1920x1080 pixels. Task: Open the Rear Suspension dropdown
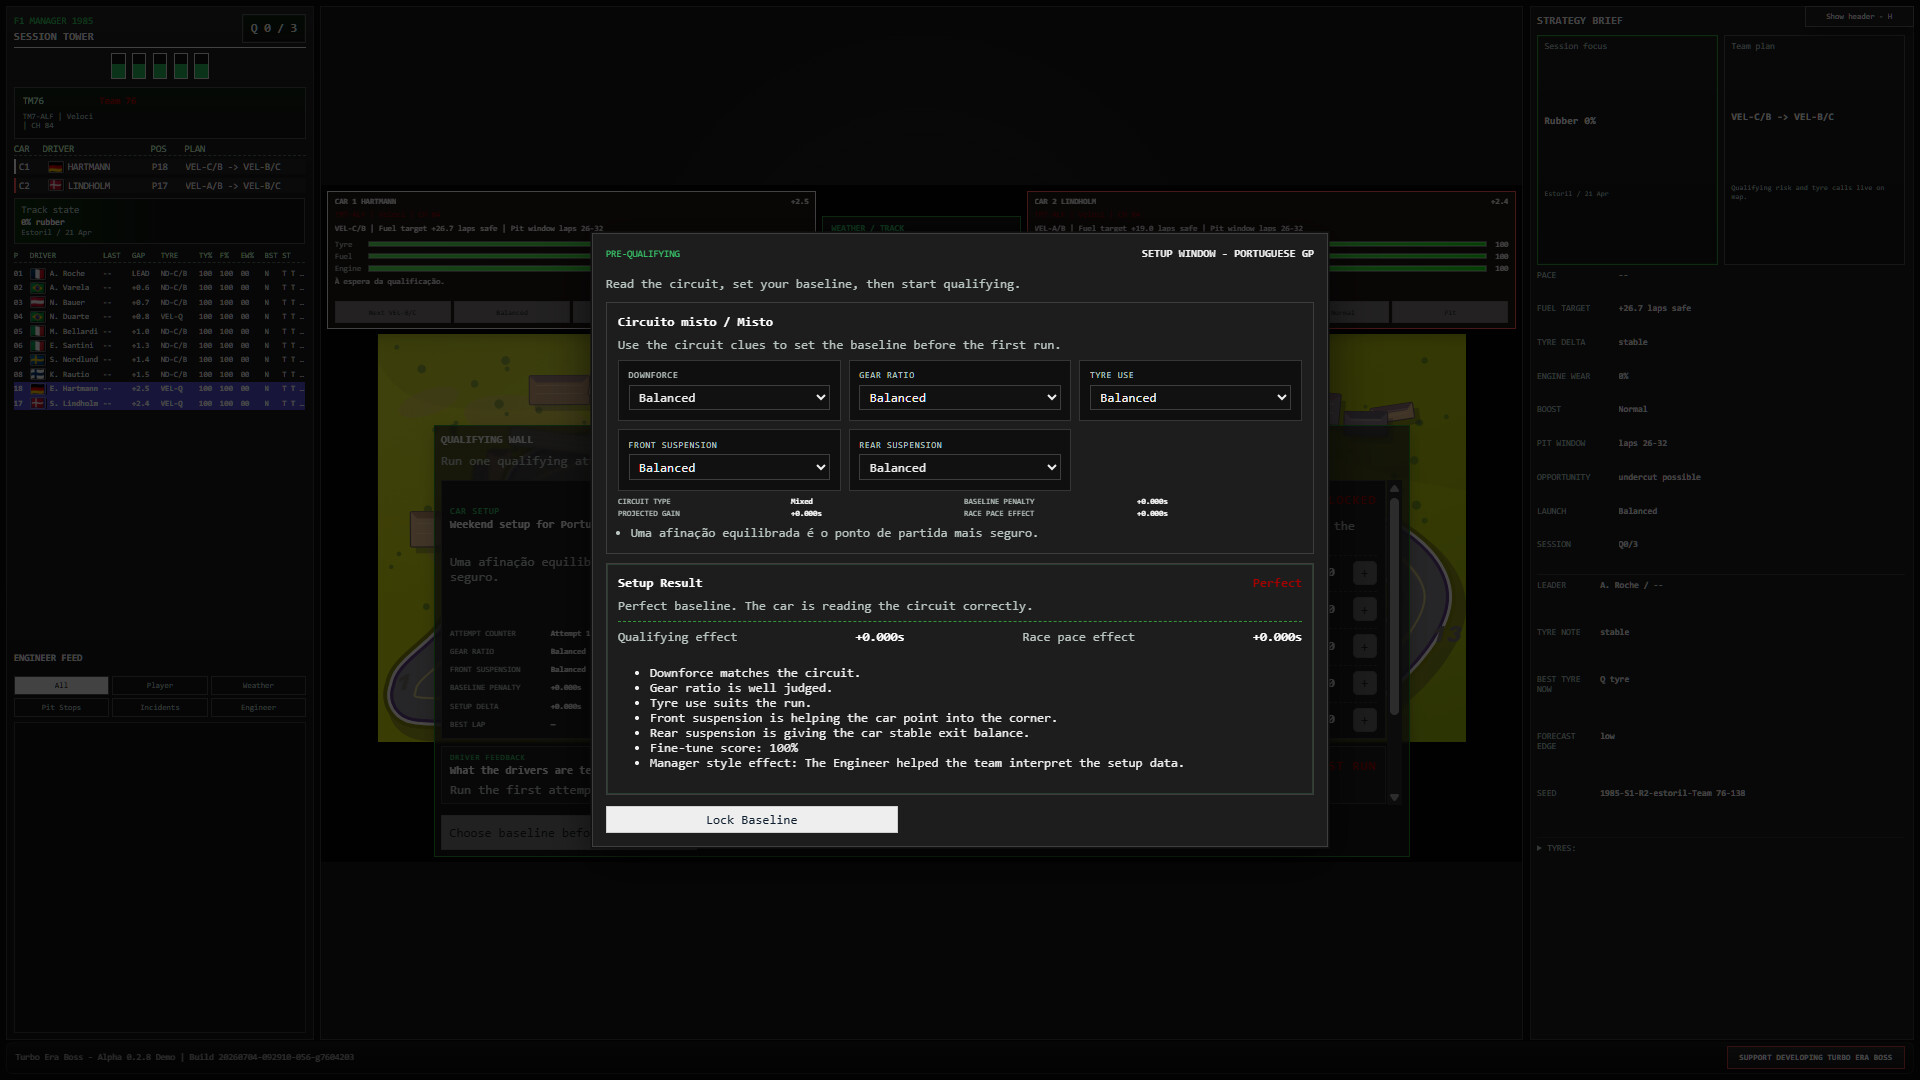click(x=960, y=468)
